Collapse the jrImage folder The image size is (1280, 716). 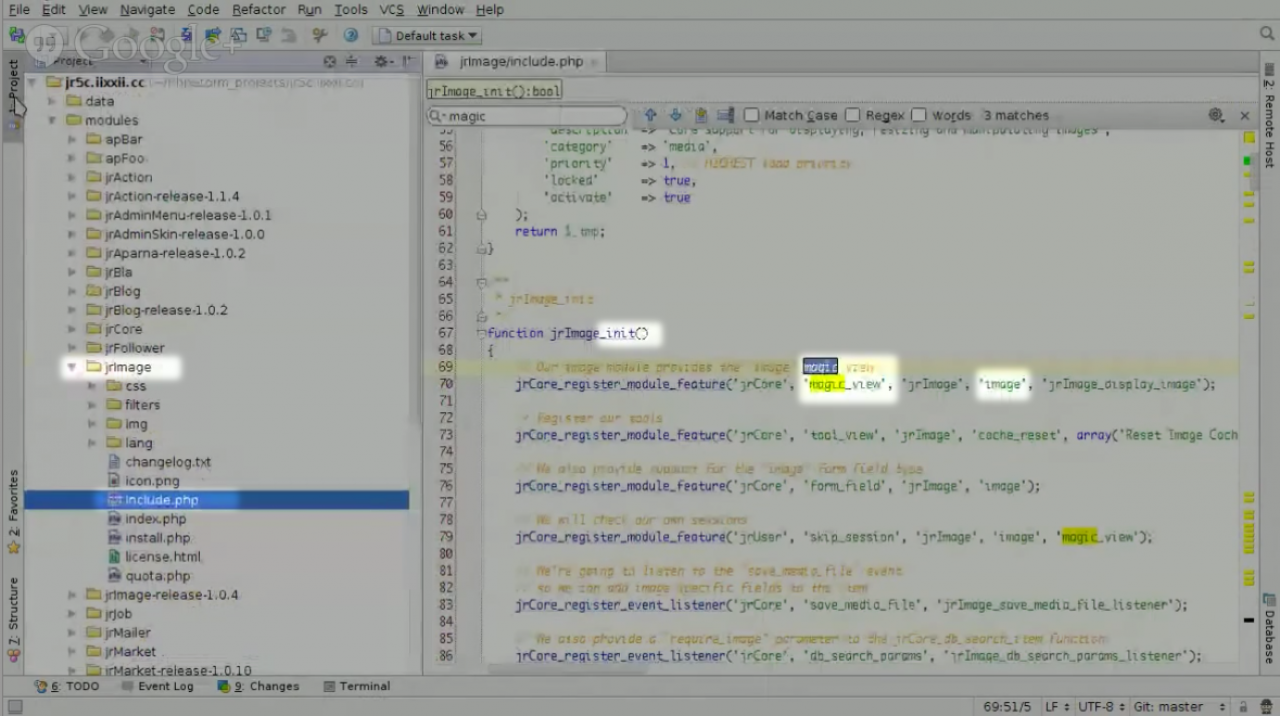pyautogui.click(x=72, y=367)
